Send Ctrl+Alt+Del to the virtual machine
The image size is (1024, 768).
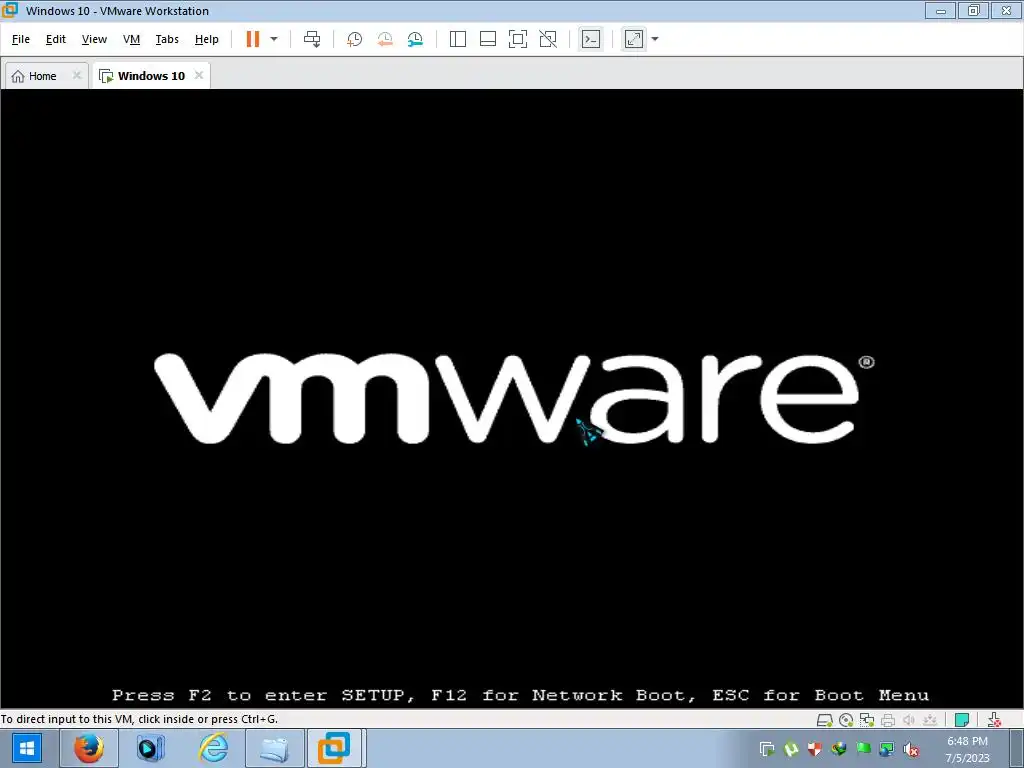312,39
